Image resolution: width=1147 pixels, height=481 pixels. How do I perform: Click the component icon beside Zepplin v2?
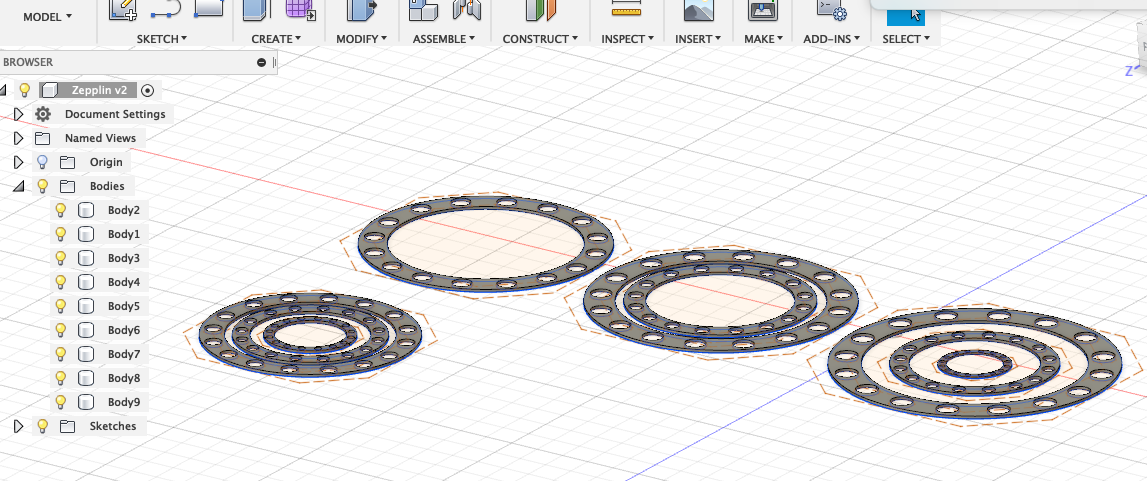(x=50, y=90)
